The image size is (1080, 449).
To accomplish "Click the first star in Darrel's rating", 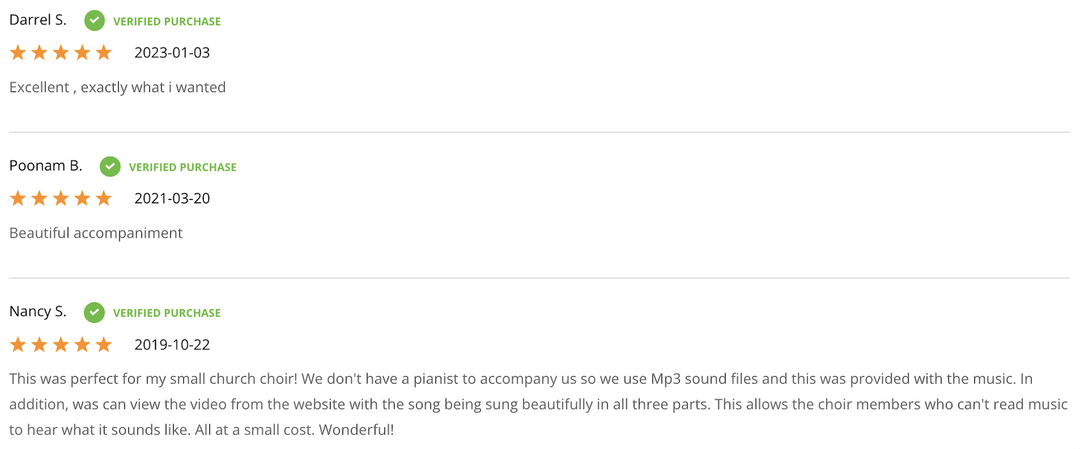I will coord(18,52).
